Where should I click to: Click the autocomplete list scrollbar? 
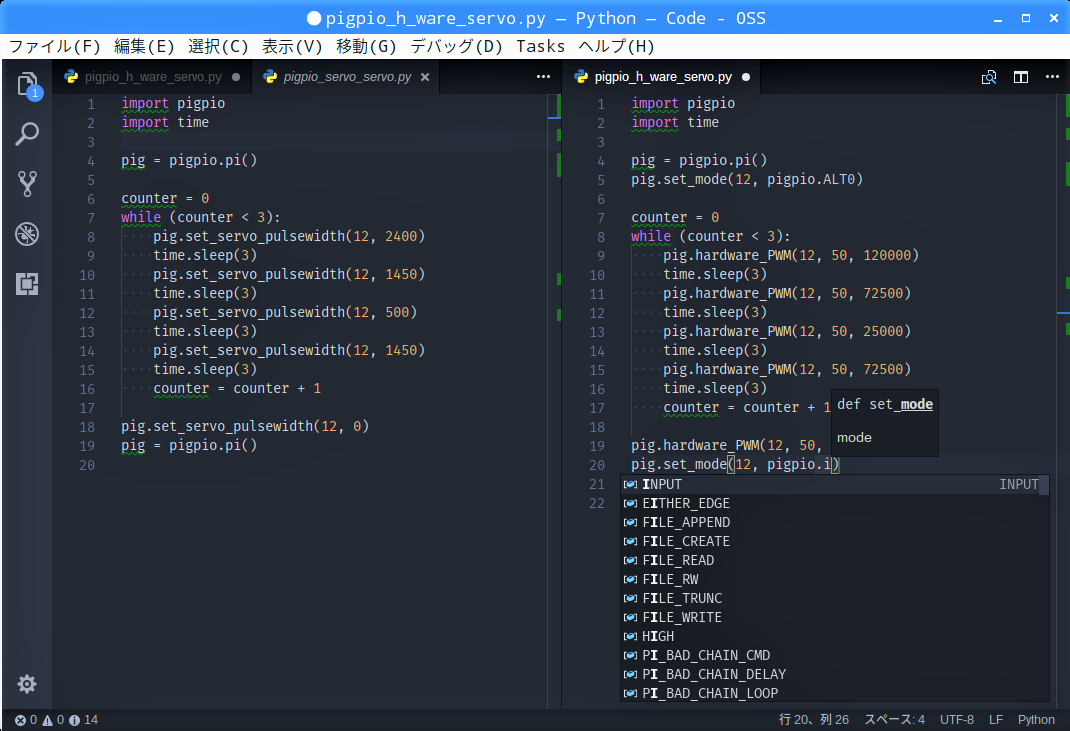point(1044,485)
